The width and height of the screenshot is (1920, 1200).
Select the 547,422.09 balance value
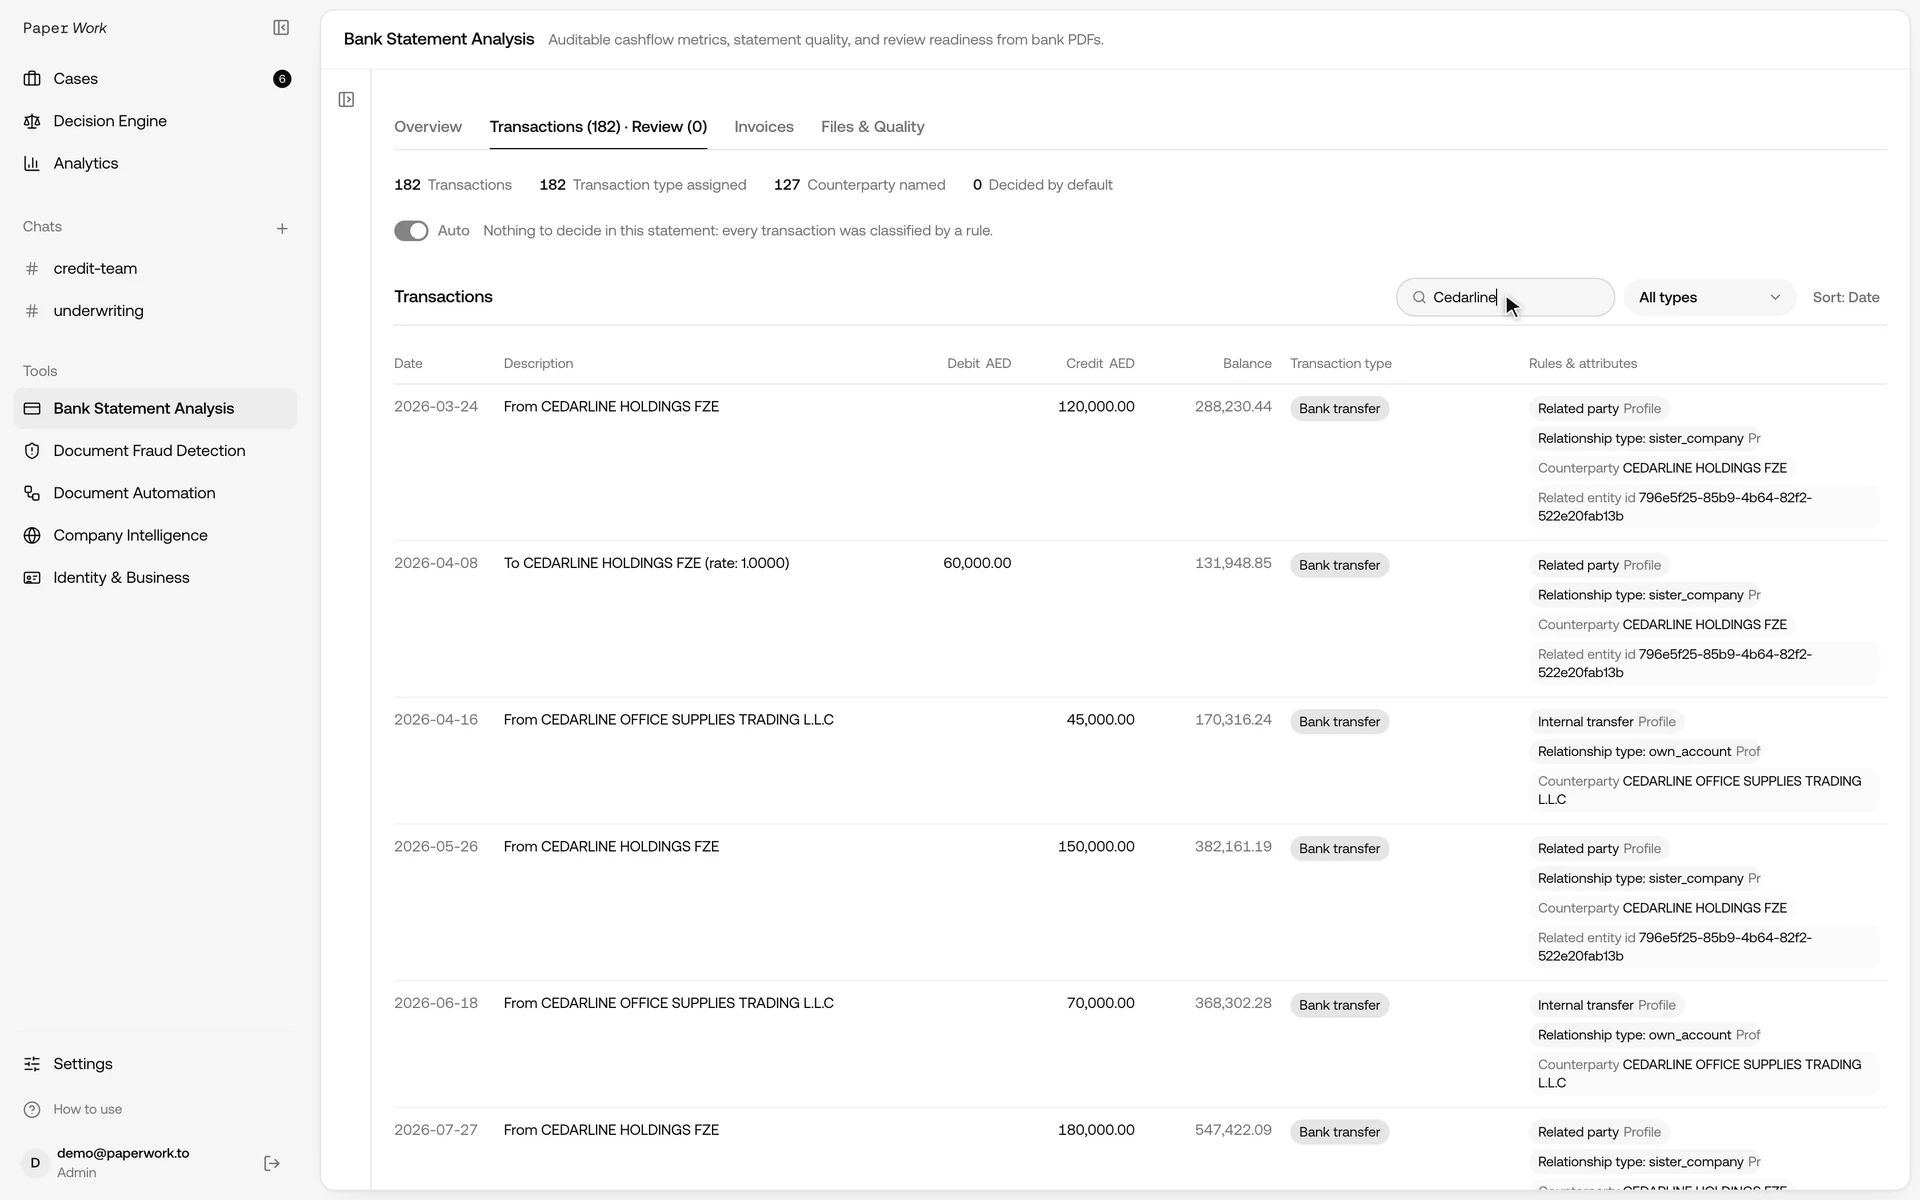point(1233,1131)
